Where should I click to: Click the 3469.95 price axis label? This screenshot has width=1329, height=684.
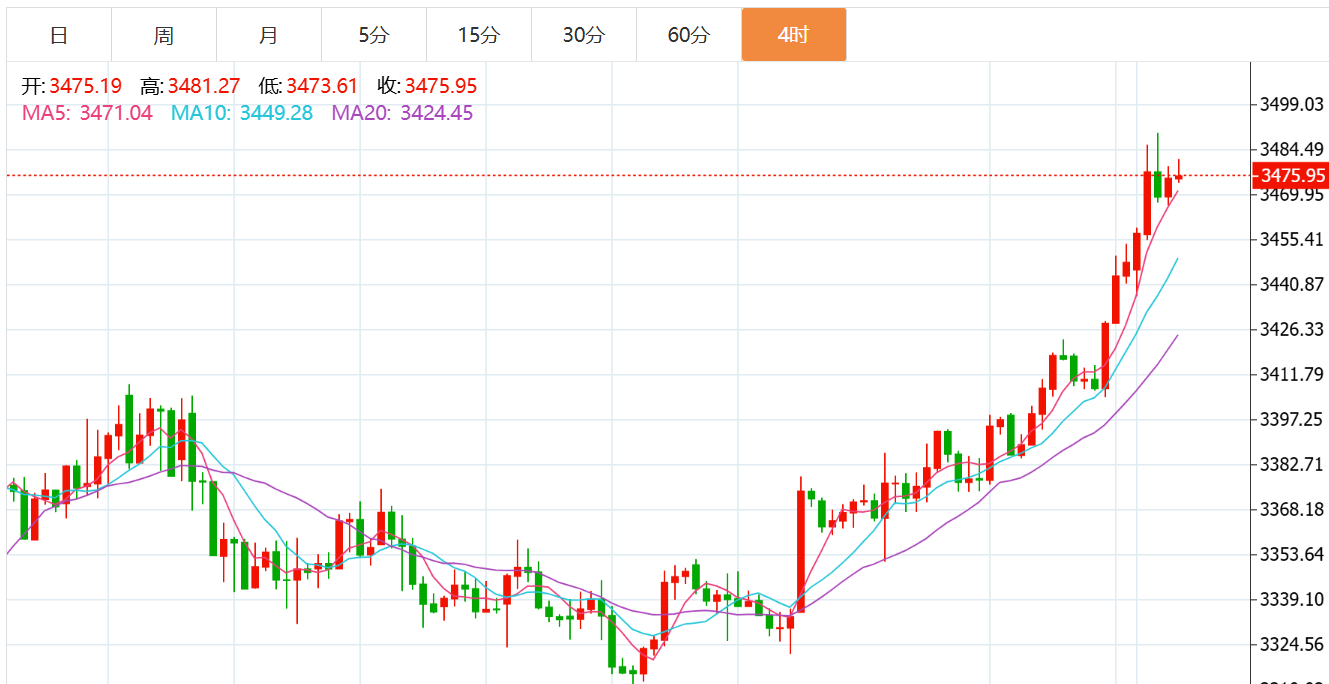point(1292,194)
